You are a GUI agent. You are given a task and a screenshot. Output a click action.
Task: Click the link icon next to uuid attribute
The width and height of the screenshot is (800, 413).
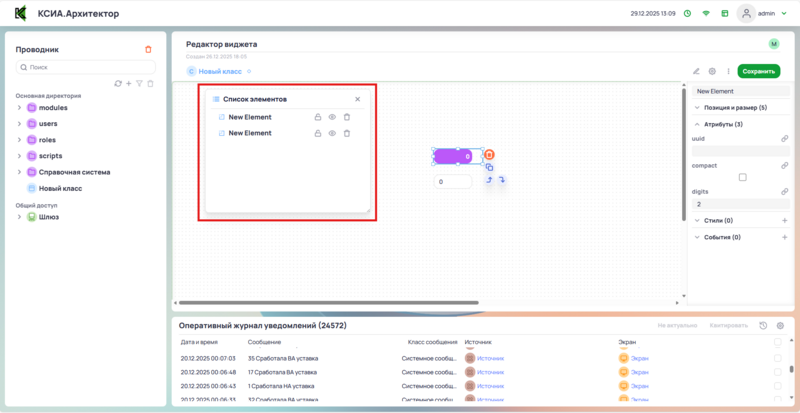click(x=784, y=139)
